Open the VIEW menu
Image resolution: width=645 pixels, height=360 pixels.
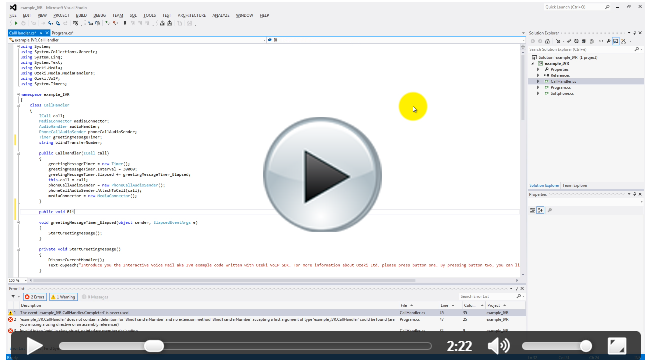(42, 16)
